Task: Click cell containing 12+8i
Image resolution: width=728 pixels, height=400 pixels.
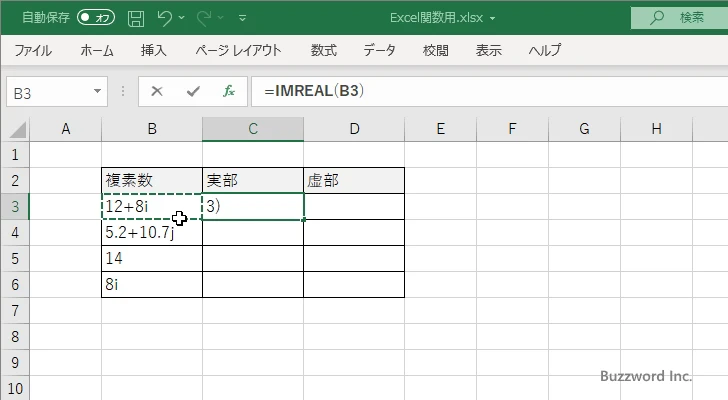Action: [152, 206]
